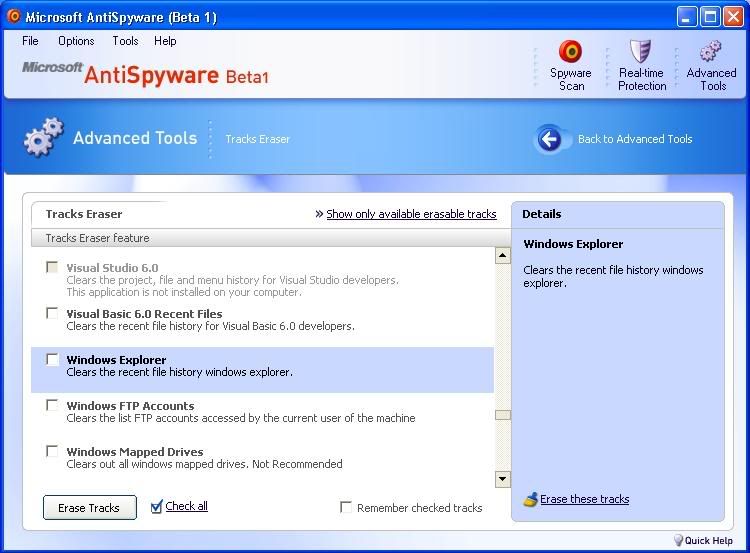750x553 pixels.
Task: Check Visual Basic 6.0 Recent Files
Action: pyautogui.click(x=52, y=313)
